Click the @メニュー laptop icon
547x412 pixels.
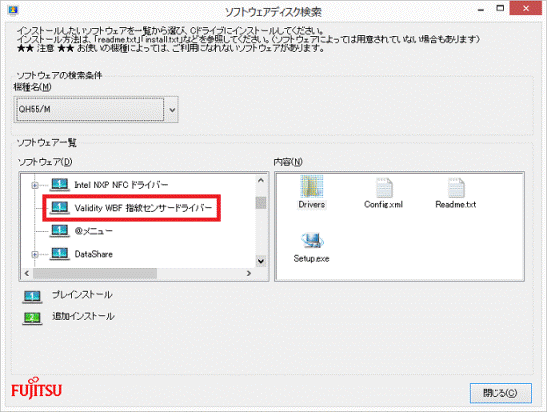[60, 231]
